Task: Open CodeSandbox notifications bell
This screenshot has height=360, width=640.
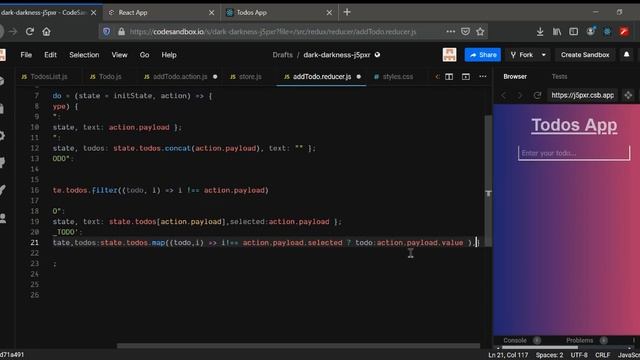Action: 627,55
